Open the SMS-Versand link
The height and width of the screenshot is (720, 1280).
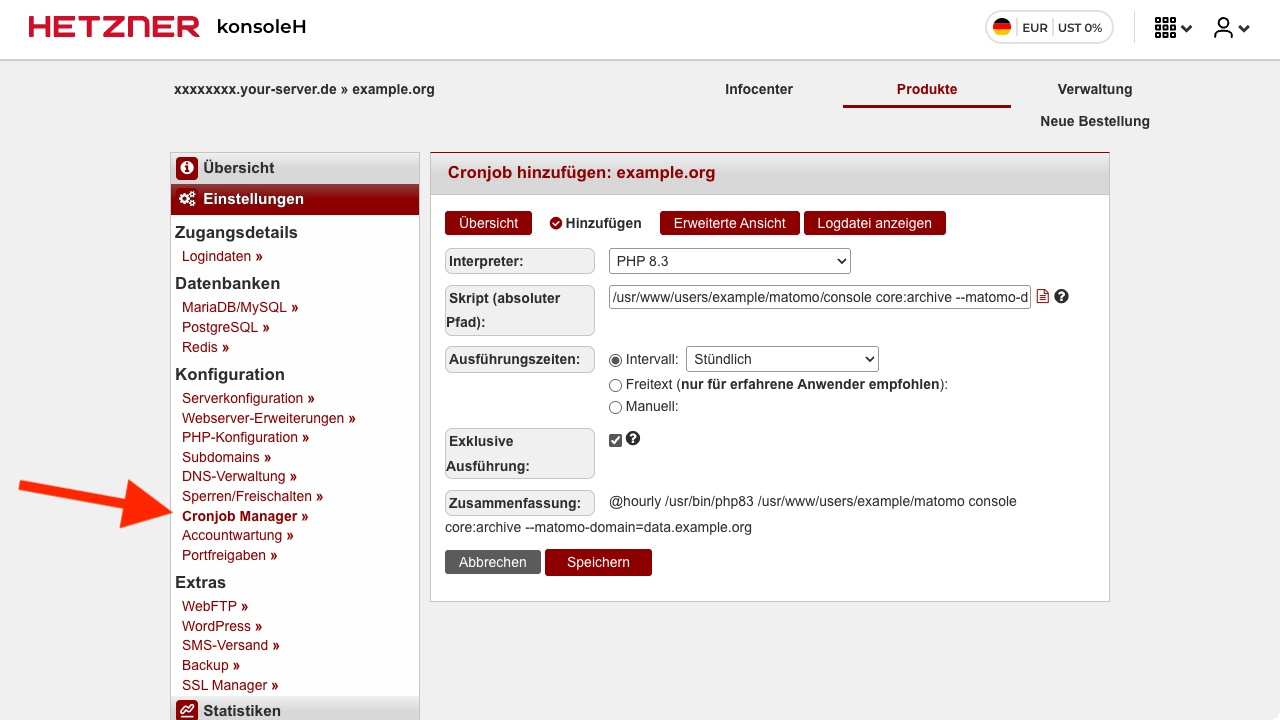(231, 645)
